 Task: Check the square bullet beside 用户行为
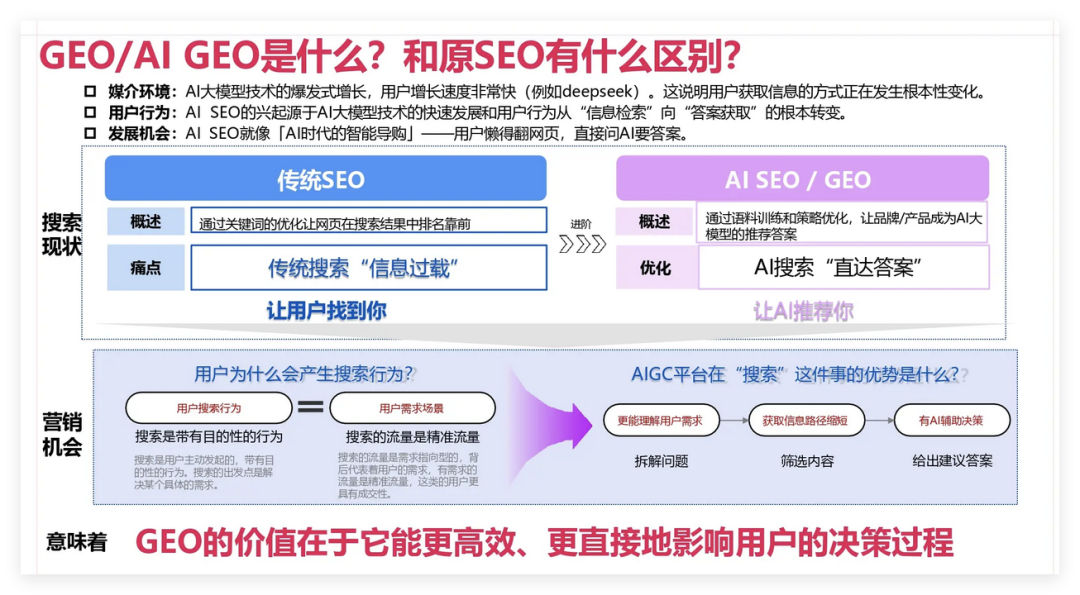point(90,113)
